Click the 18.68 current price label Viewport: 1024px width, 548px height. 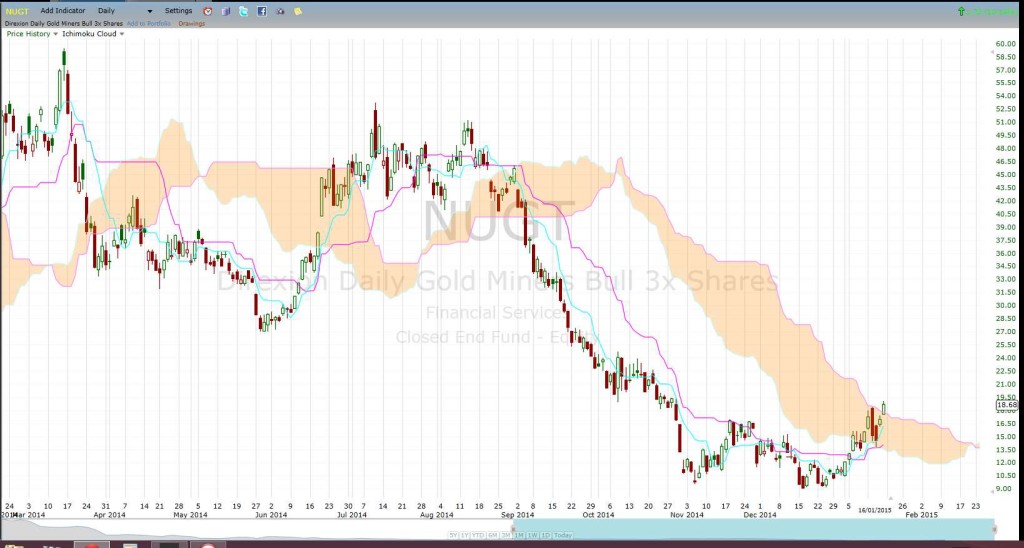(x=1008, y=405)
